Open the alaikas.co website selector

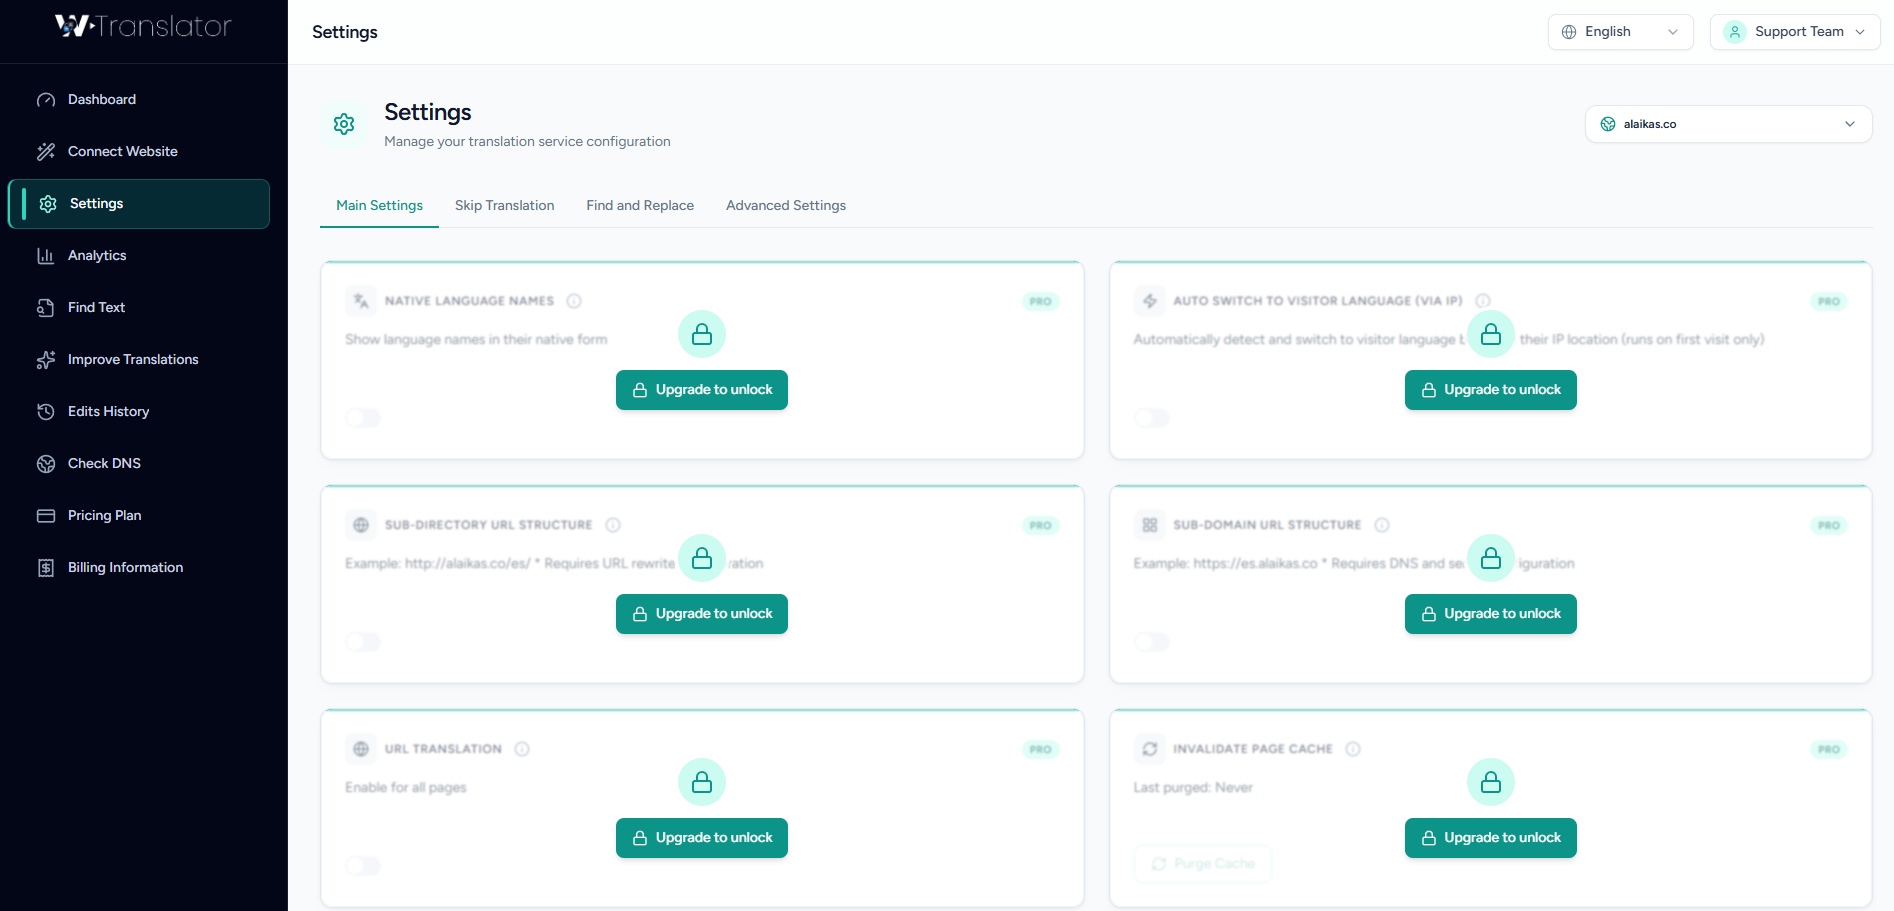pyautogui.click(x=1728, y=123)
